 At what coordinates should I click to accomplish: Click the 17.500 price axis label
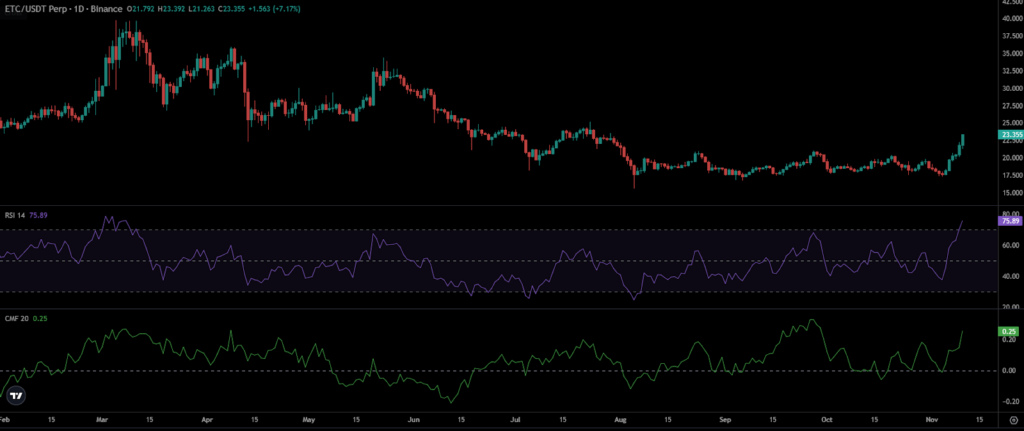1011,175
